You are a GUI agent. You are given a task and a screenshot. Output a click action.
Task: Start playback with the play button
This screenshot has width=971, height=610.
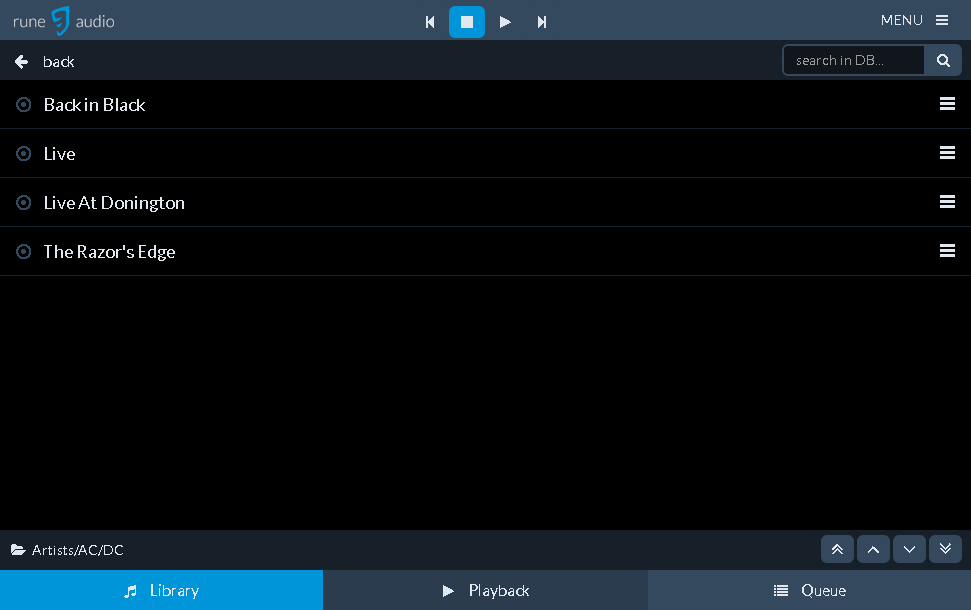[x=505, y=22]
